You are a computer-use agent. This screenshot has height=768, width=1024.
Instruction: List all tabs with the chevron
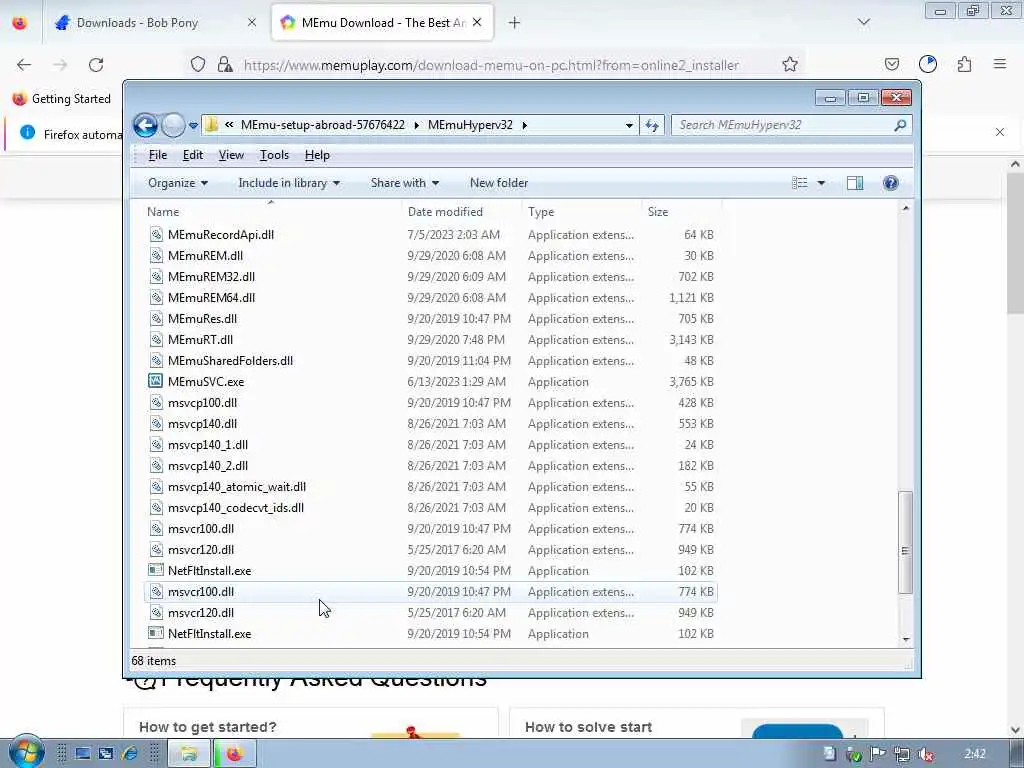click(x=864, y=23)
